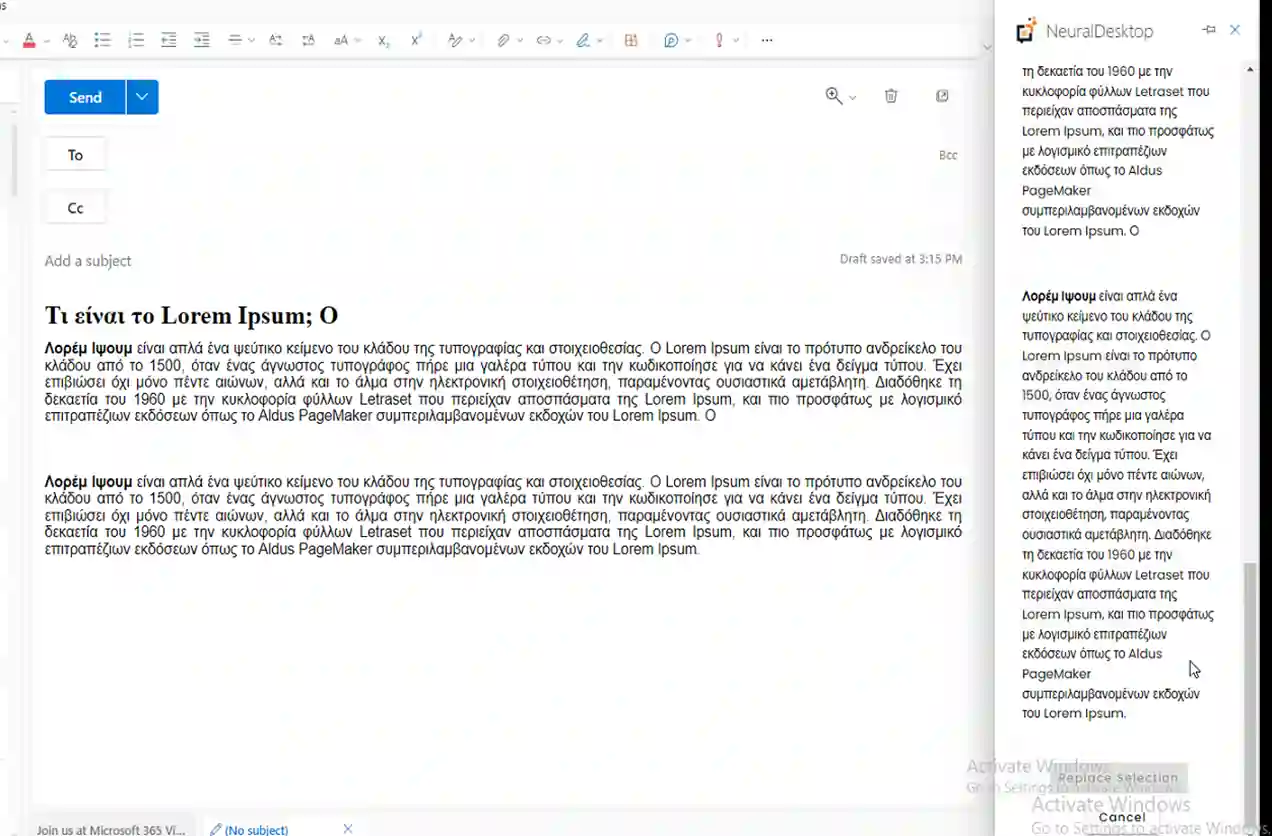This screenshot has width=1272, height=836.
Task: Click the email heading Τι είναι το Lorem Ipsum
Action: pyautogui.click(x=191, y=316)
